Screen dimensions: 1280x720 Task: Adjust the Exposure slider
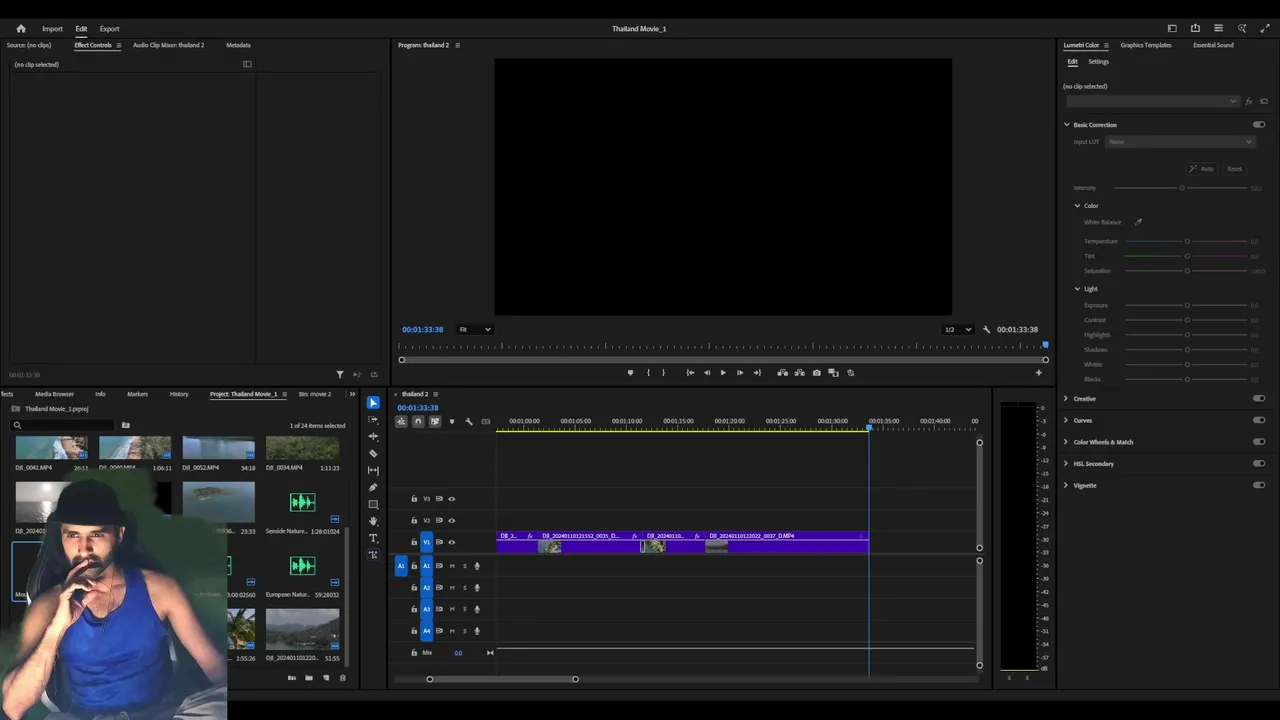click(1187, 305)
